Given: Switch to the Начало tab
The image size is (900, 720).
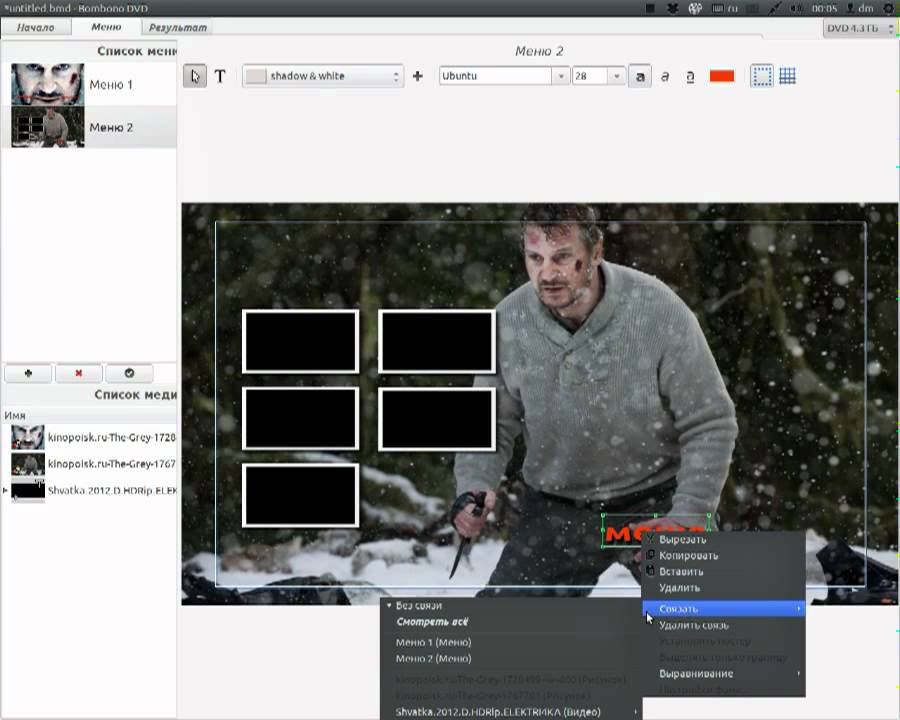Looking at the screenshot, I should (x=36, y=27).
